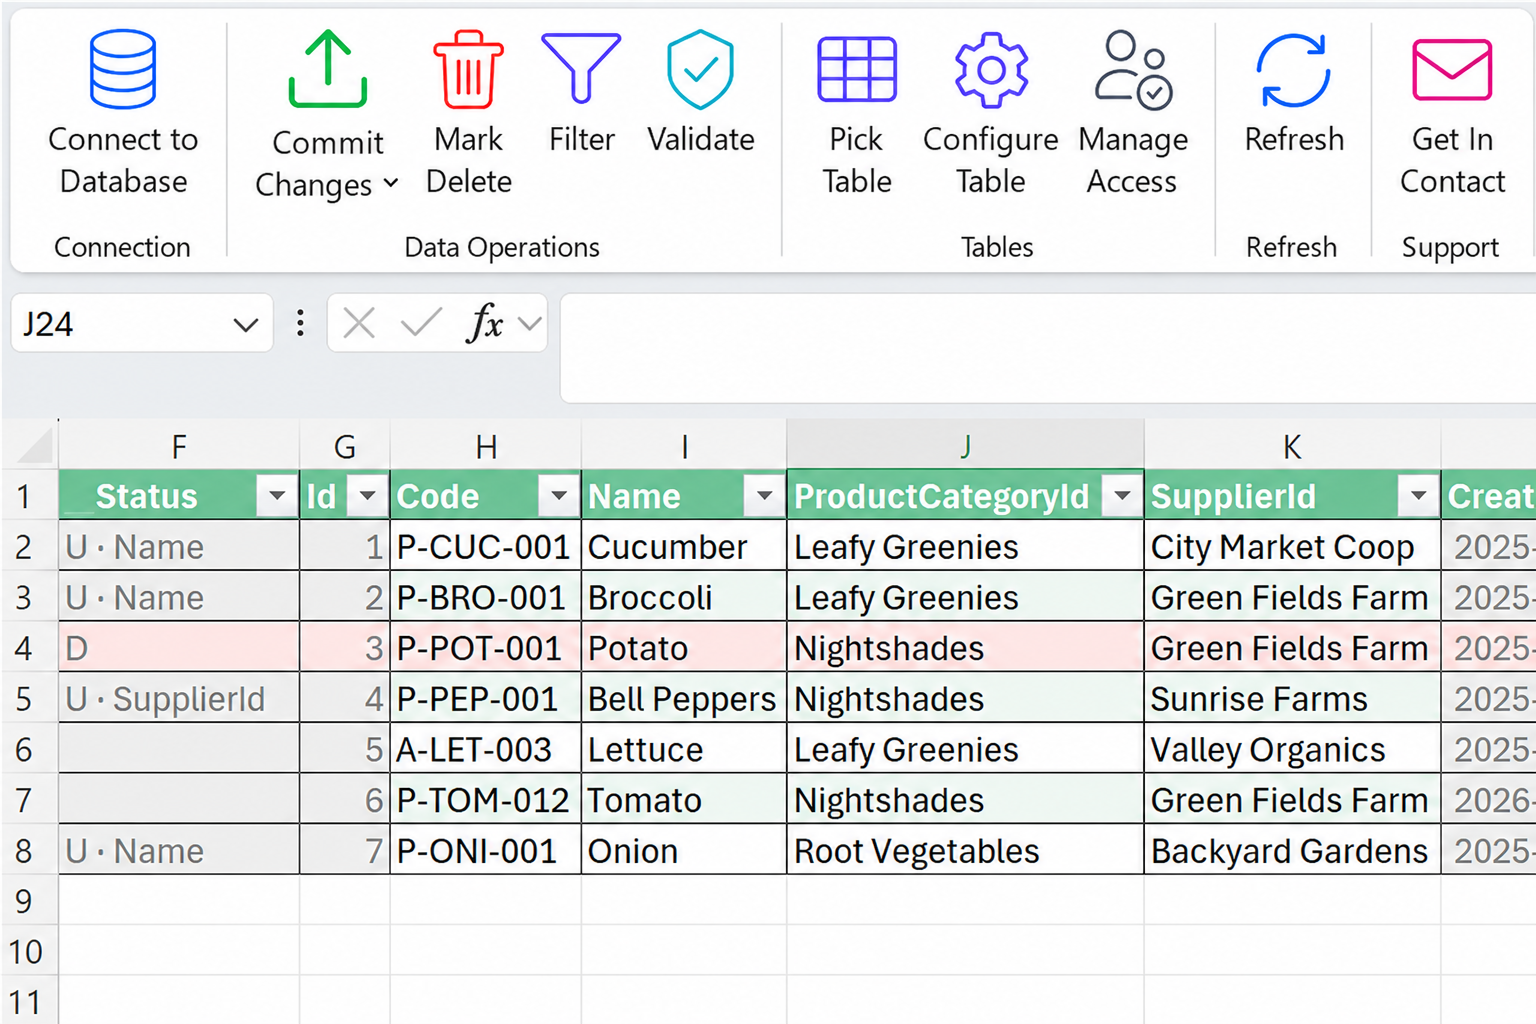
Task: Click Potato row Nightshades cell
Action: pos(965,648)
